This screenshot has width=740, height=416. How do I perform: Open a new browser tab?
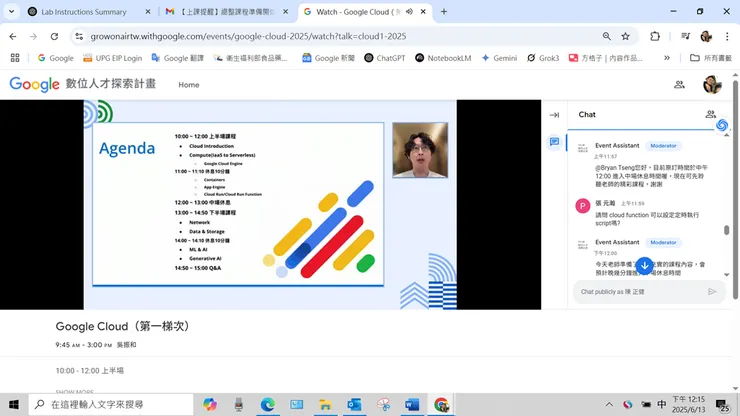444,12
